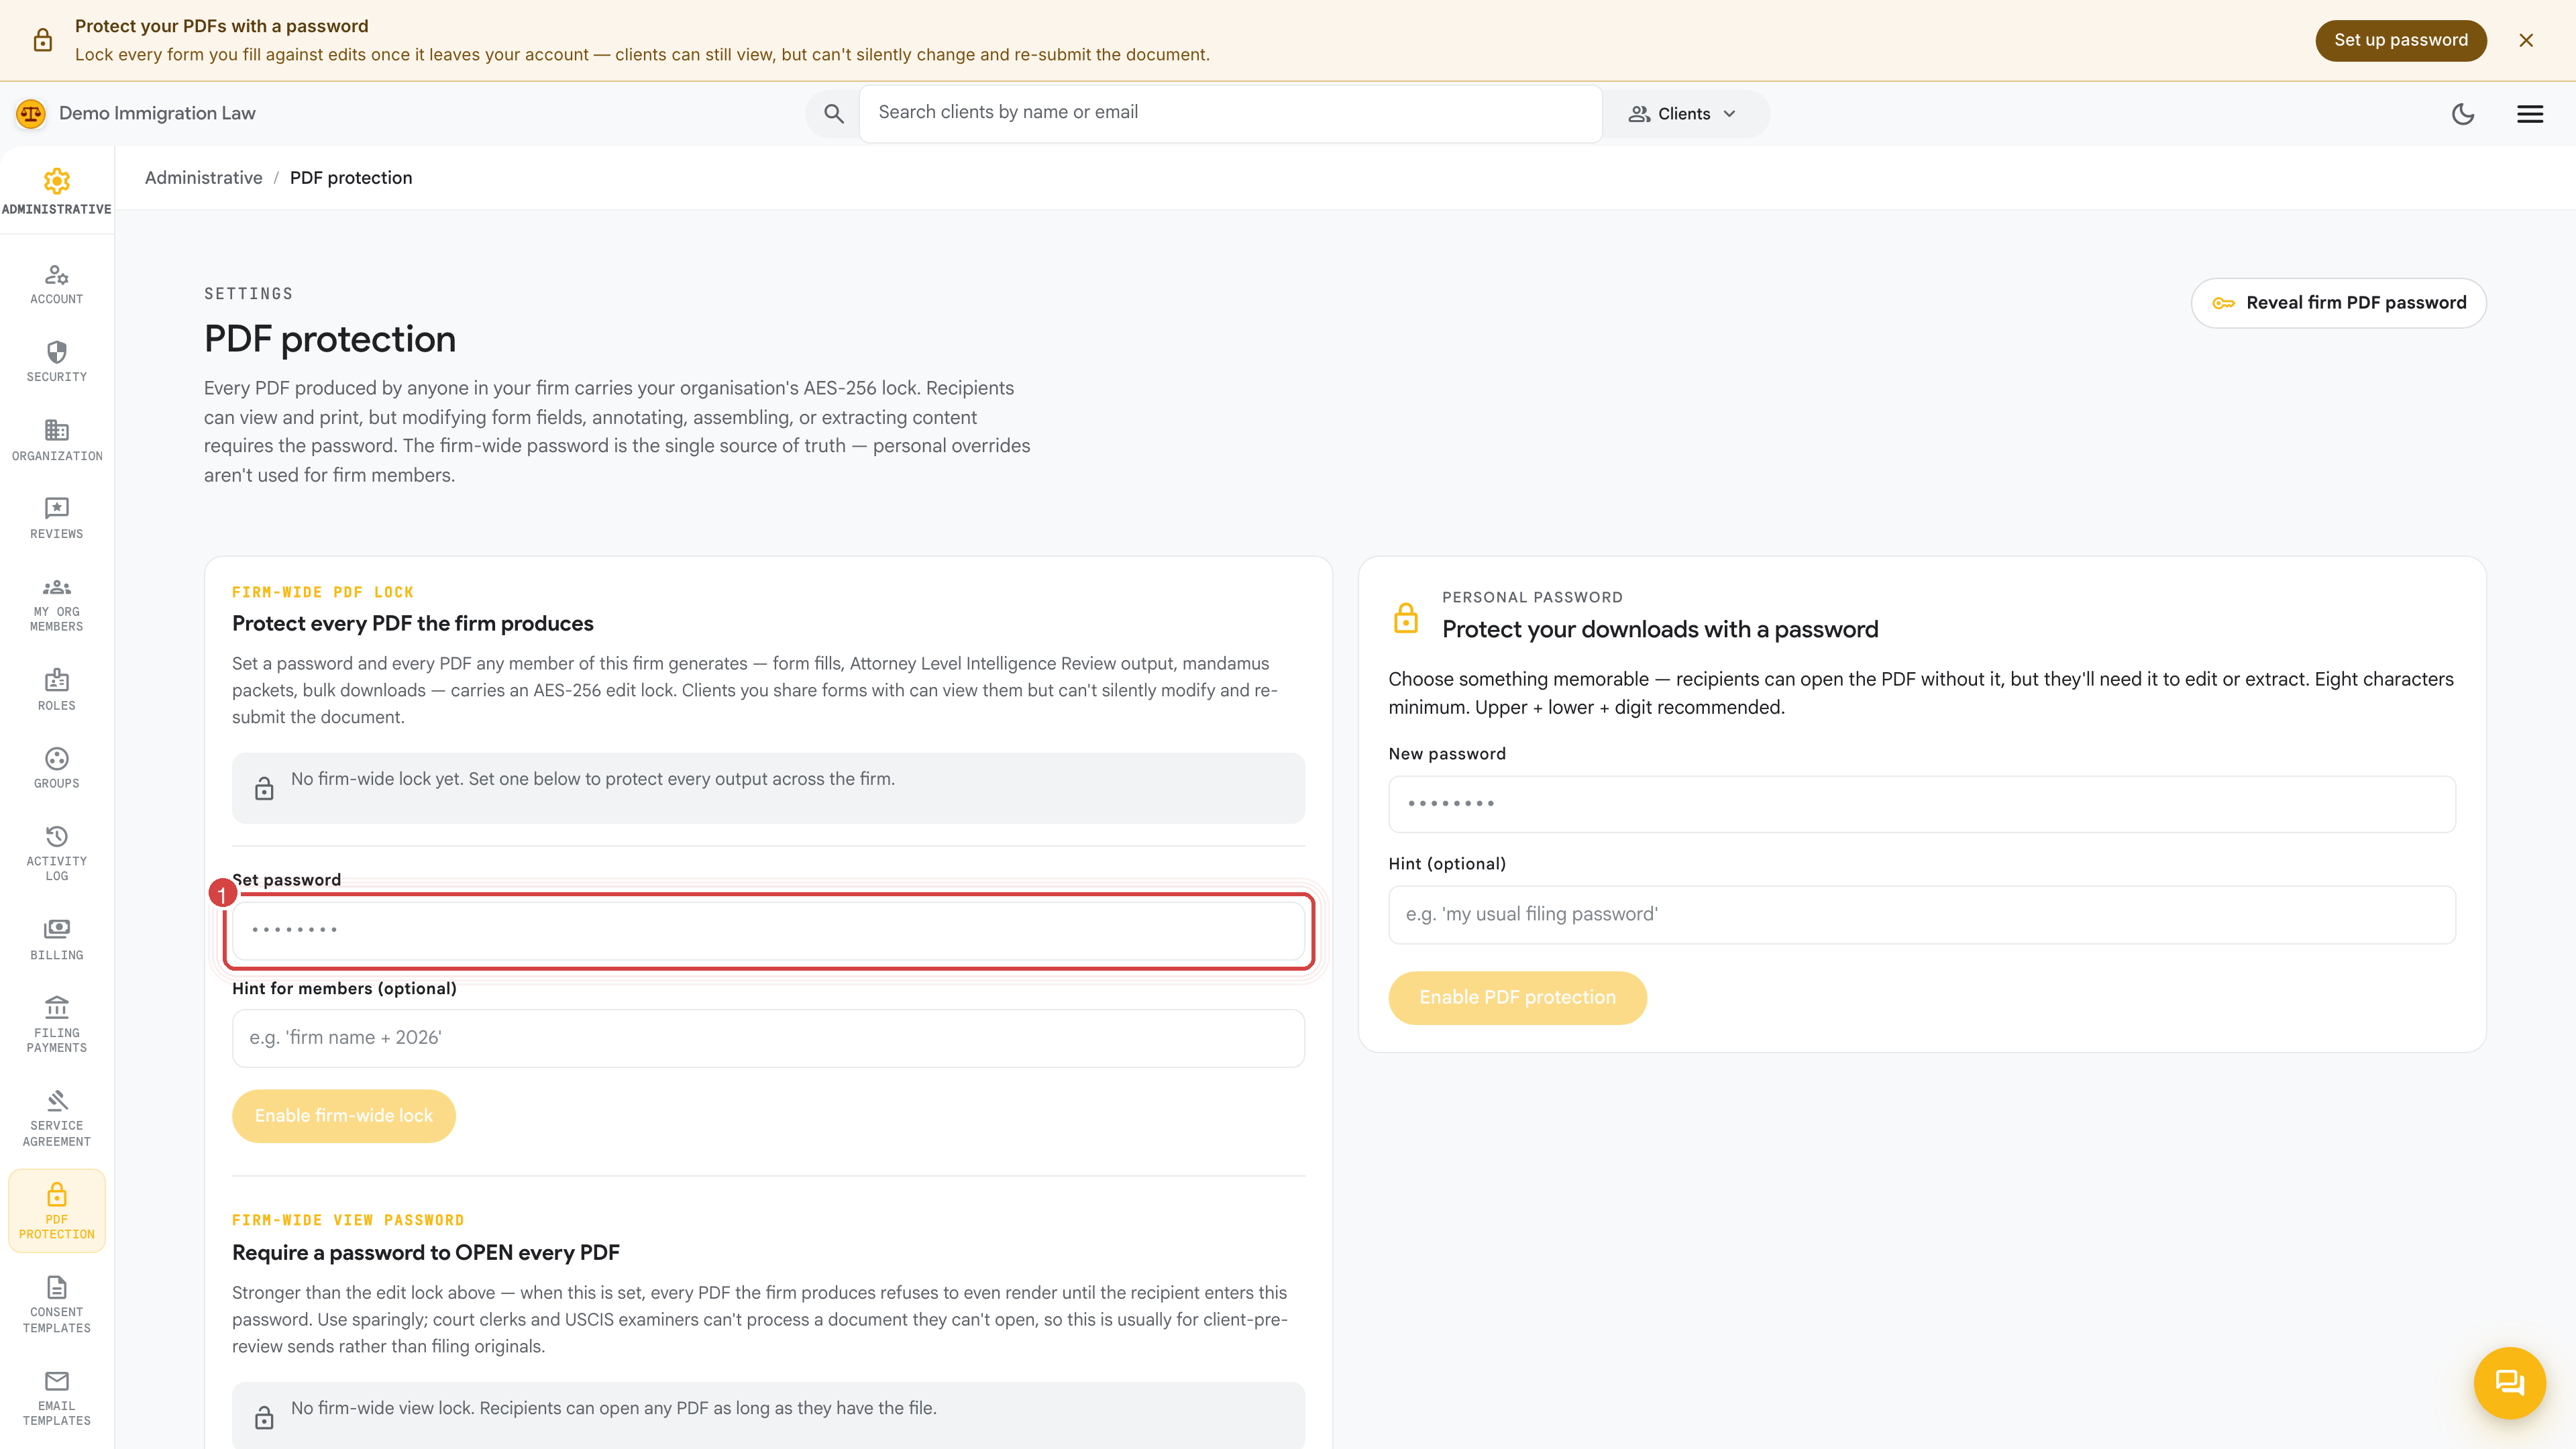Click Reveal firm PDF password
Image resolution: width=2576 pixels, height=1449 pixels.
point(2338,303)
